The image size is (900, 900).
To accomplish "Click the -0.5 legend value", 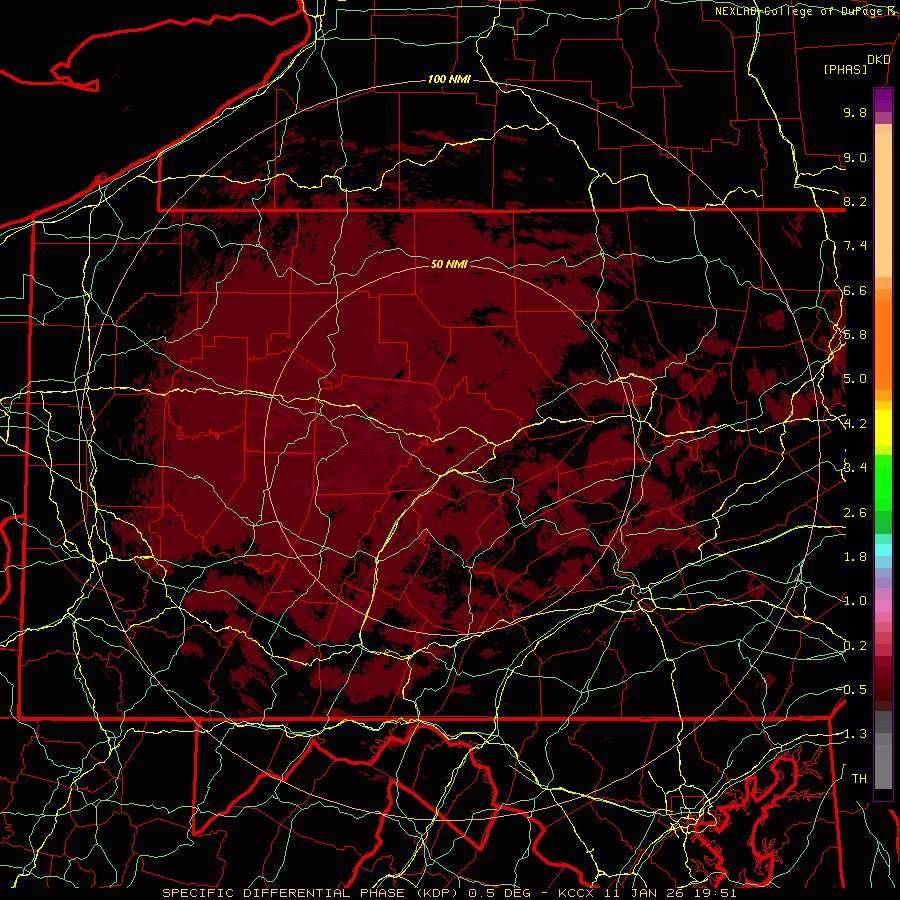I will coord(852,689).
